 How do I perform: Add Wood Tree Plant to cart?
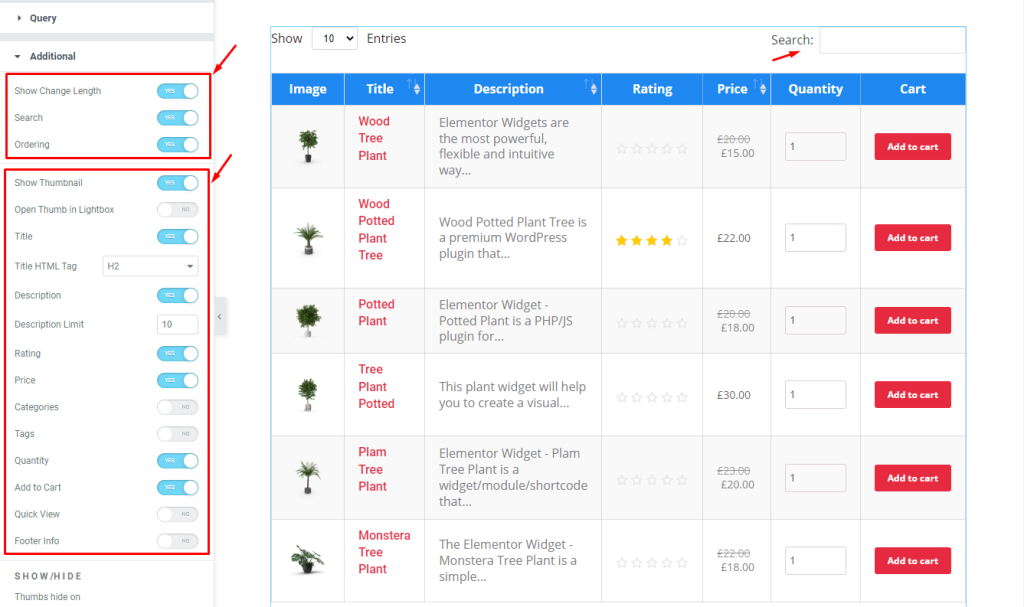[912, 146]
